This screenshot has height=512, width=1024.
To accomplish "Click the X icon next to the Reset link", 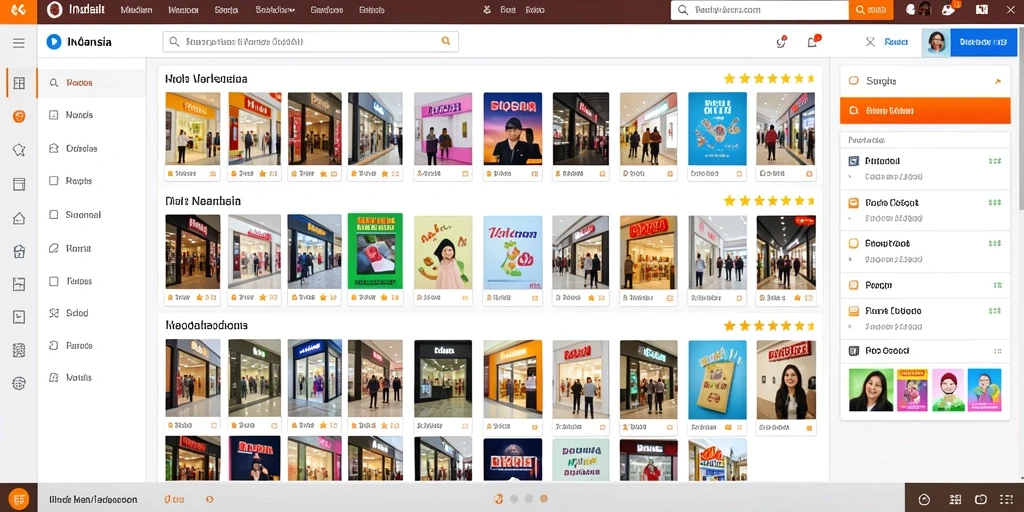I will coord(870,42).
